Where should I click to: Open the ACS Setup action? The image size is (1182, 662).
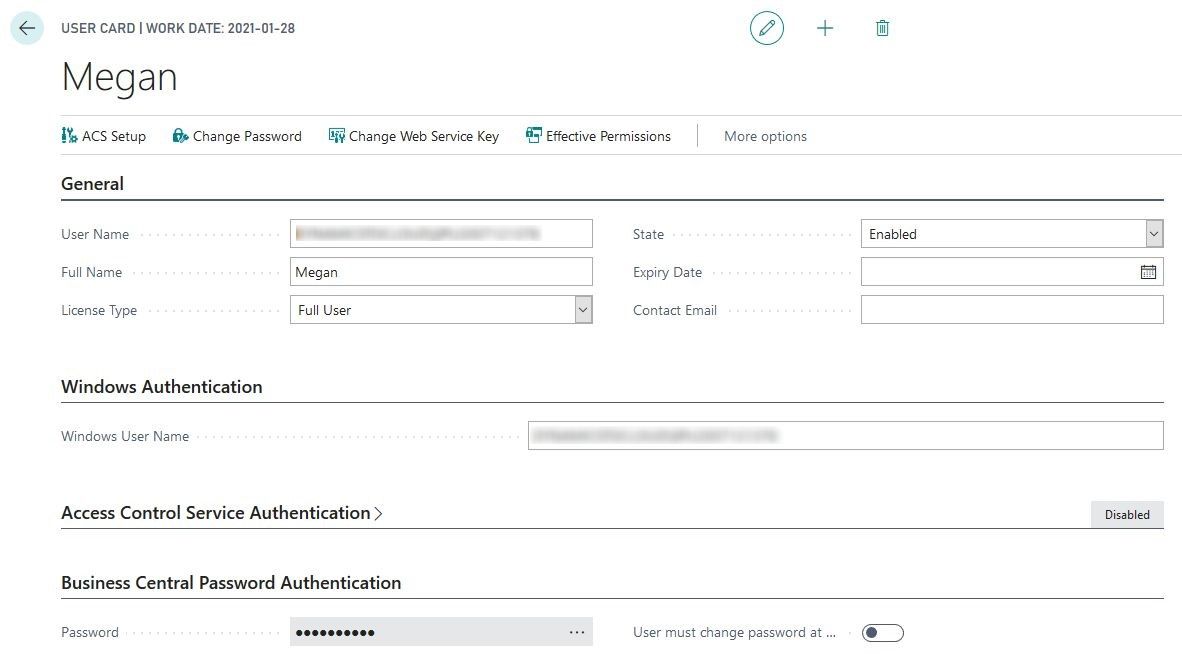pos(103,136)
